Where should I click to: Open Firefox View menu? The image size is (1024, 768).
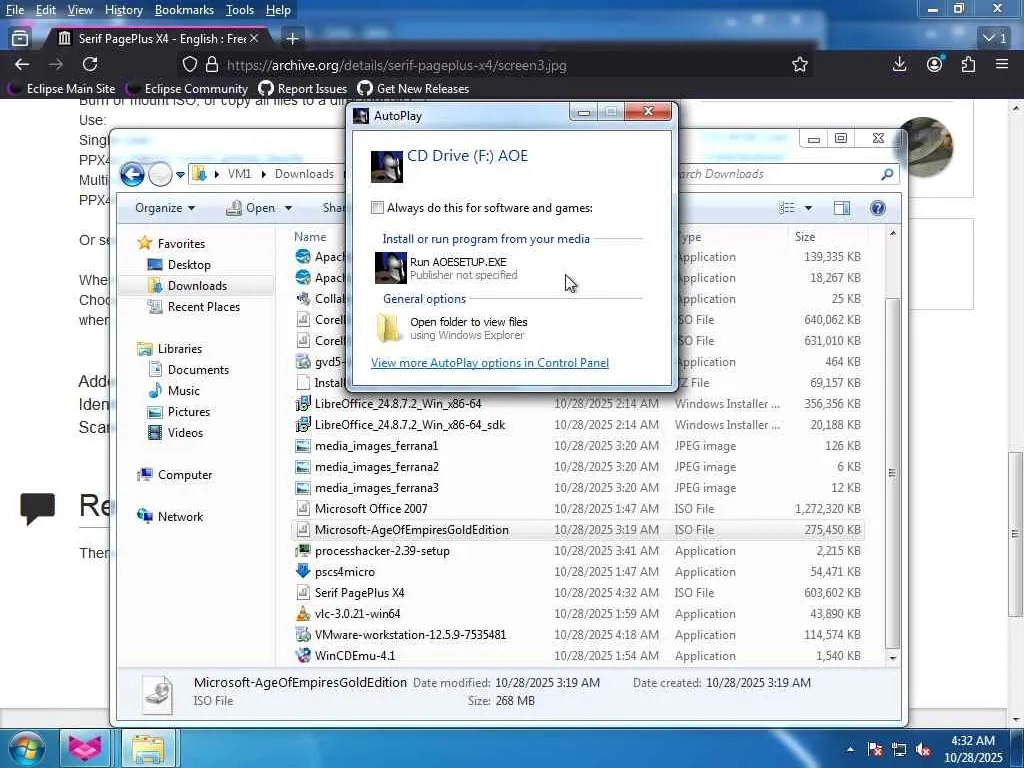coord(80,10)
